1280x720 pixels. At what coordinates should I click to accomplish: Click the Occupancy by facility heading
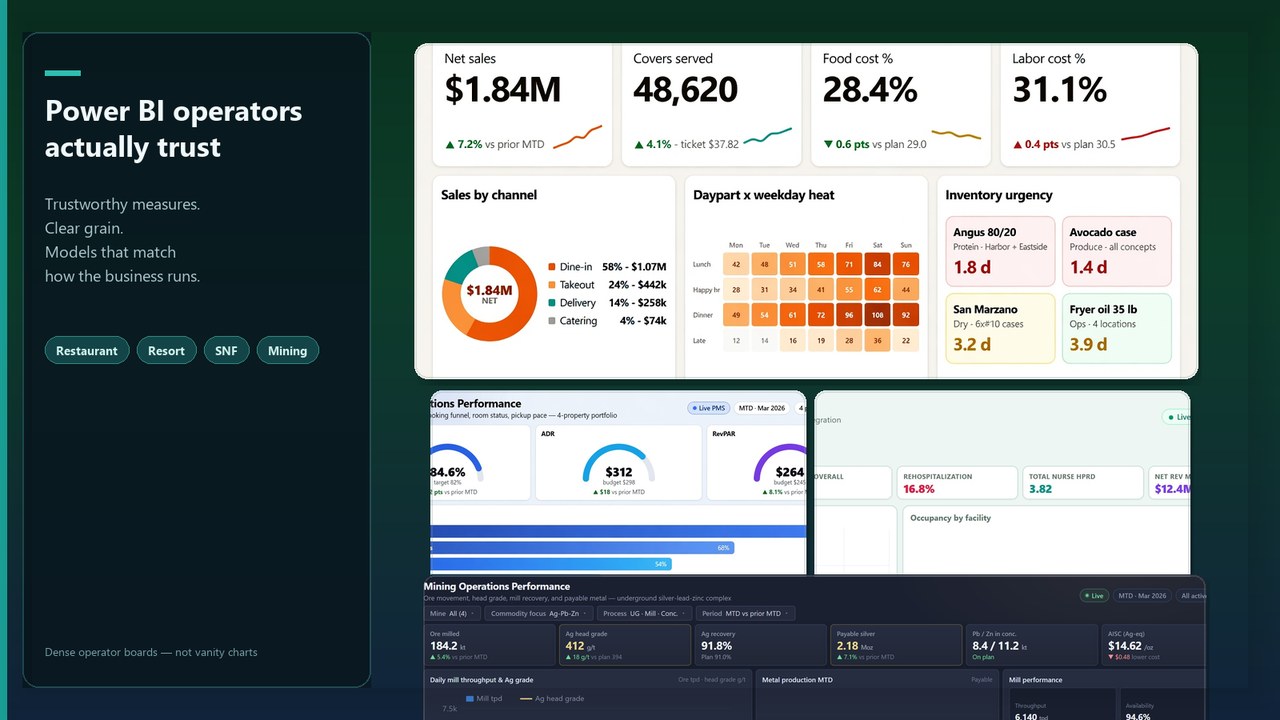950,518
